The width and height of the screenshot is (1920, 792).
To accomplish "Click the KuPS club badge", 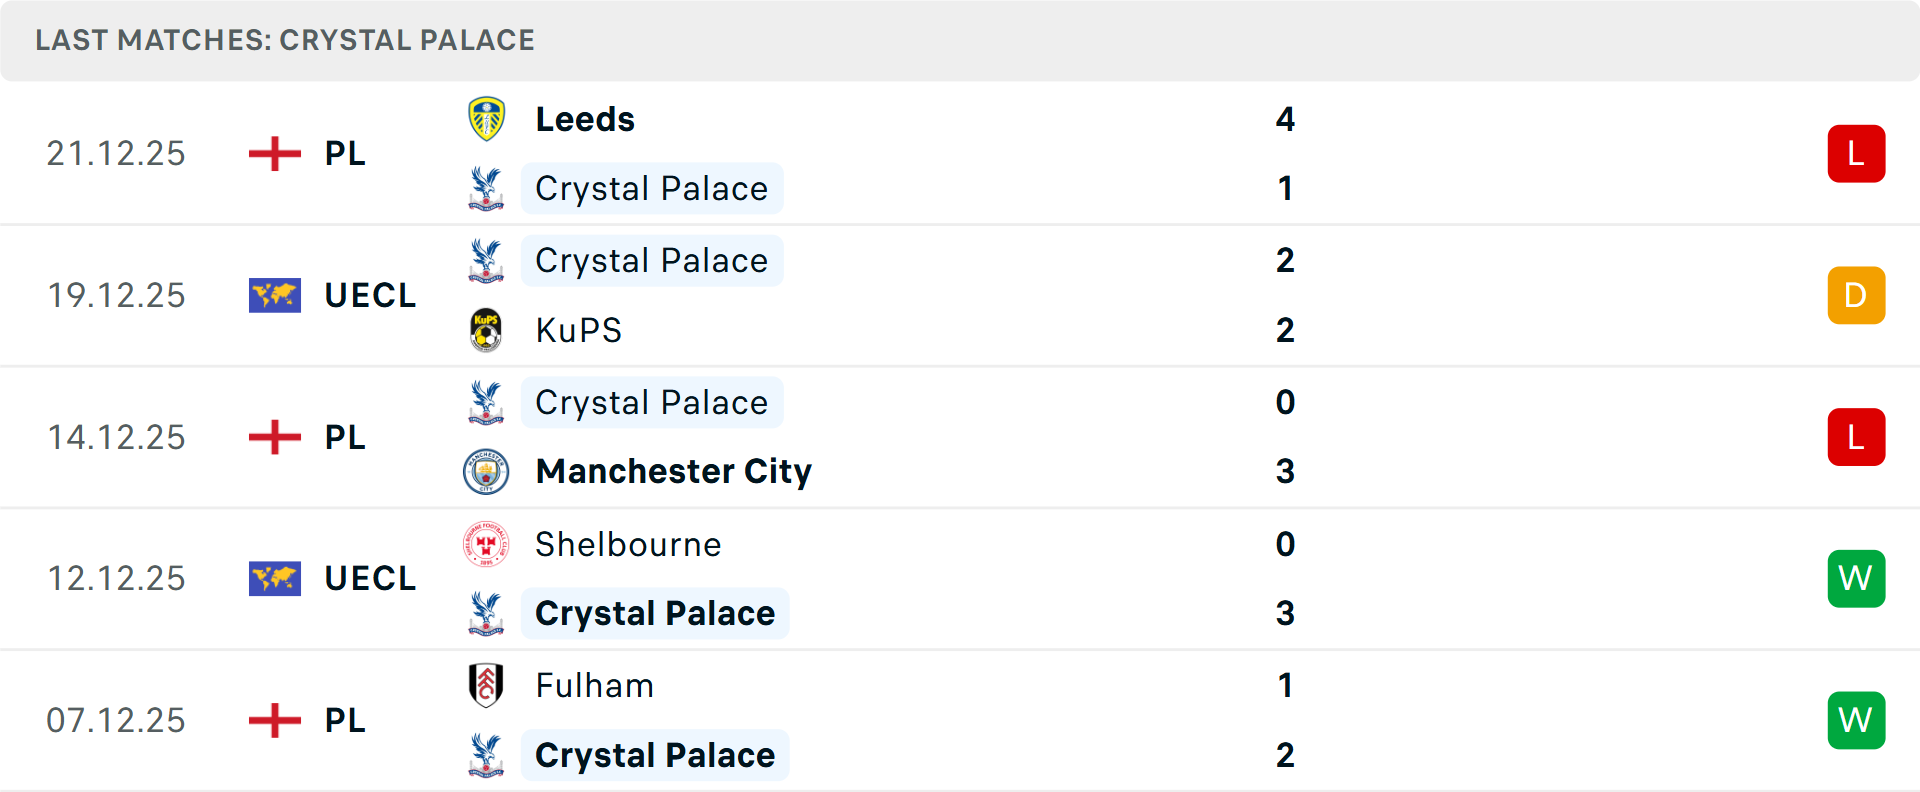I will (486, 330).
